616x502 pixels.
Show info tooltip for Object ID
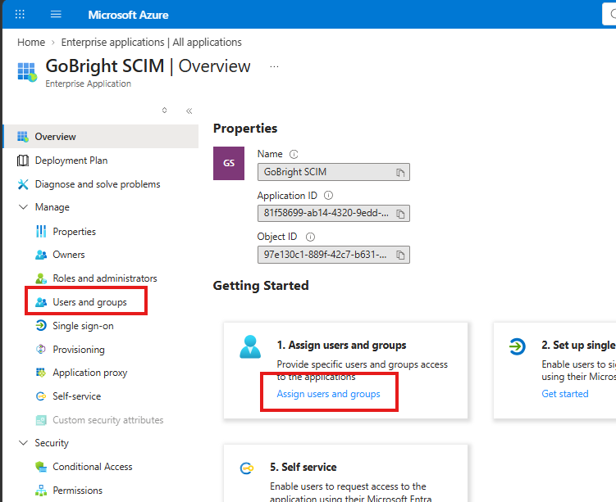310,237
